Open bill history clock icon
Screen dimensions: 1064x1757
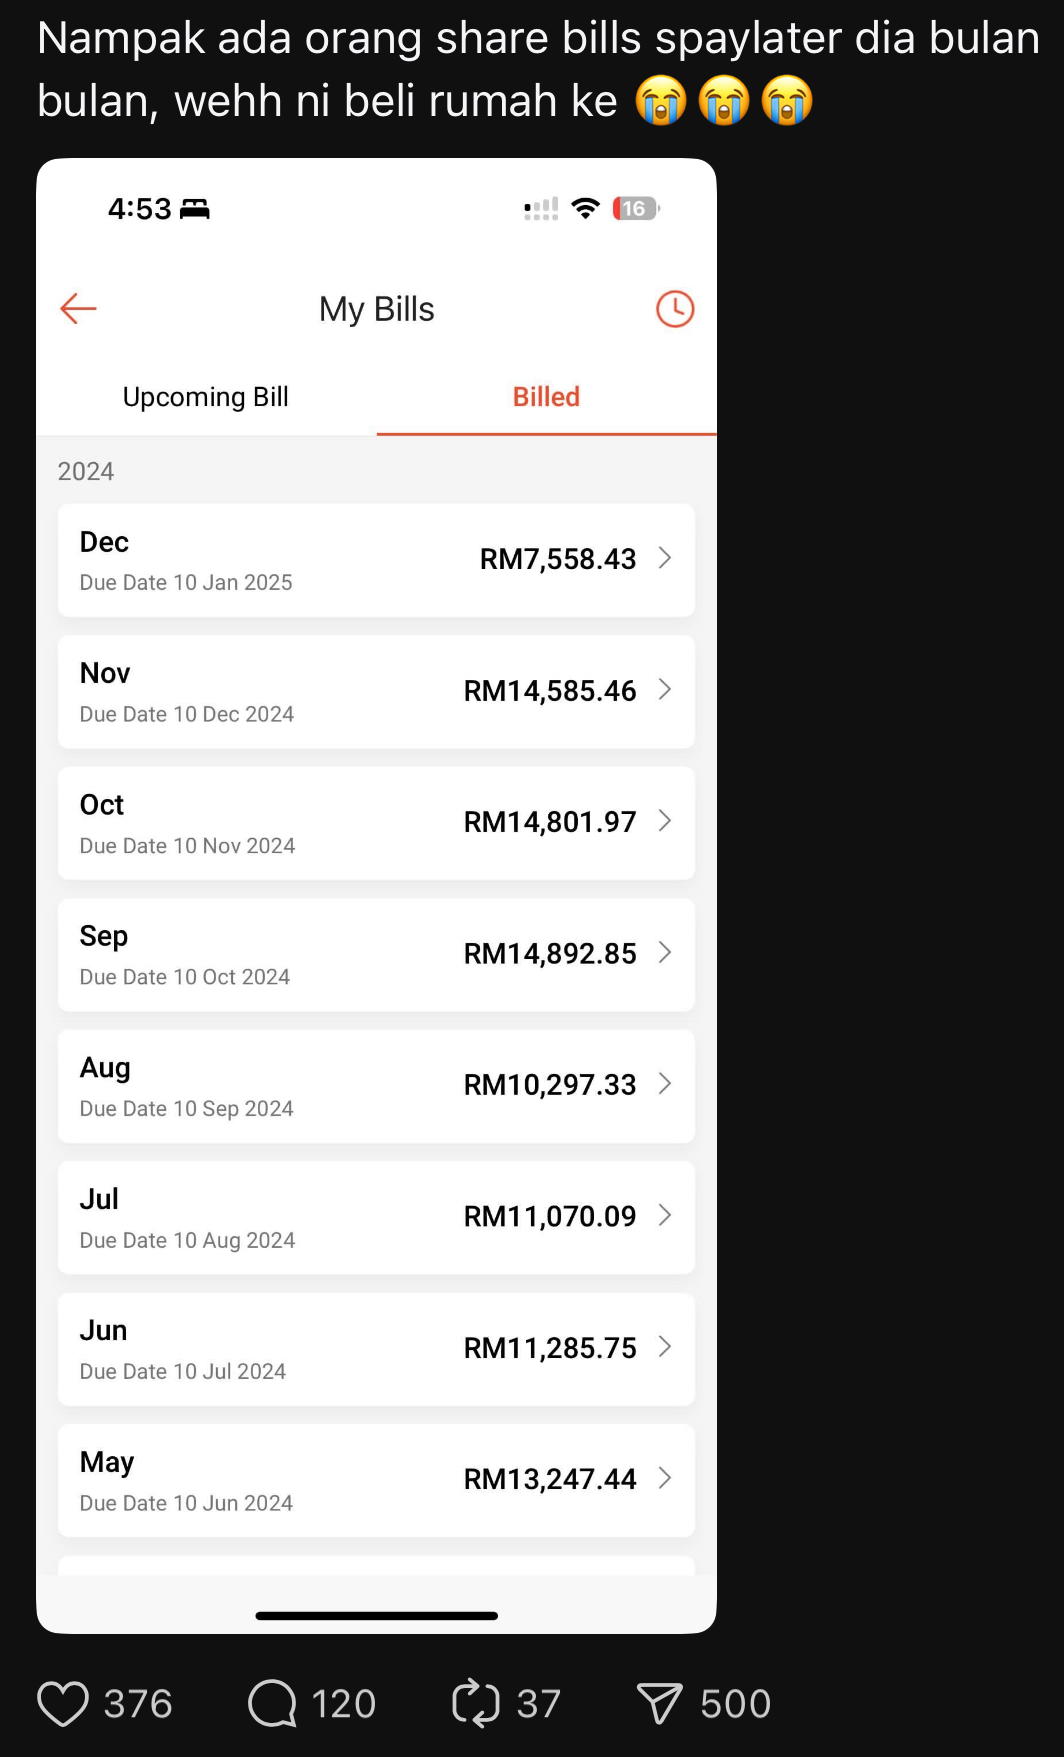pyautogui.click(x=675, y=309)
